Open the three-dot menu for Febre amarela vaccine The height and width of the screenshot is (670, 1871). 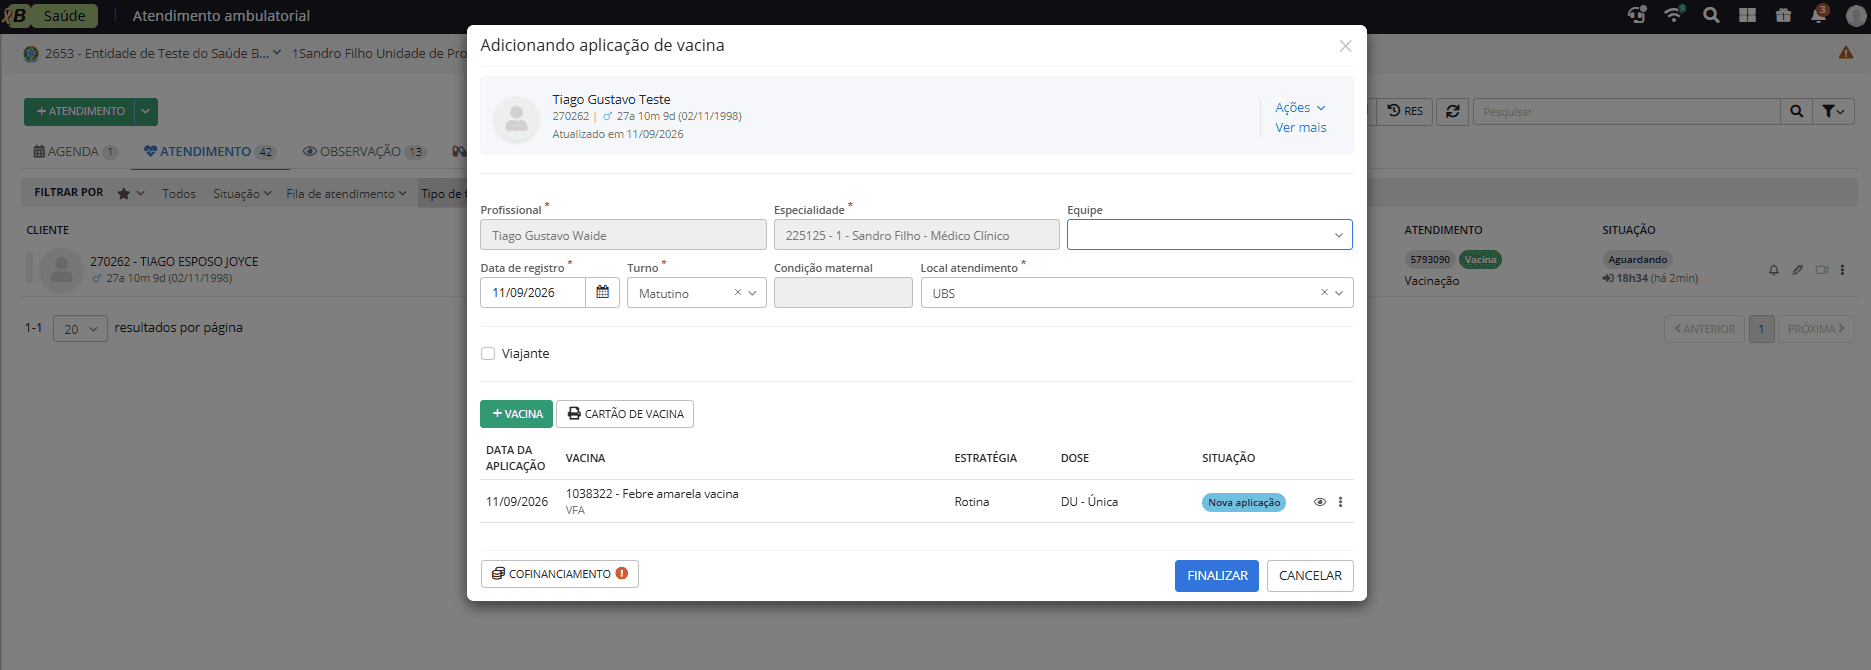point(1341,502)
